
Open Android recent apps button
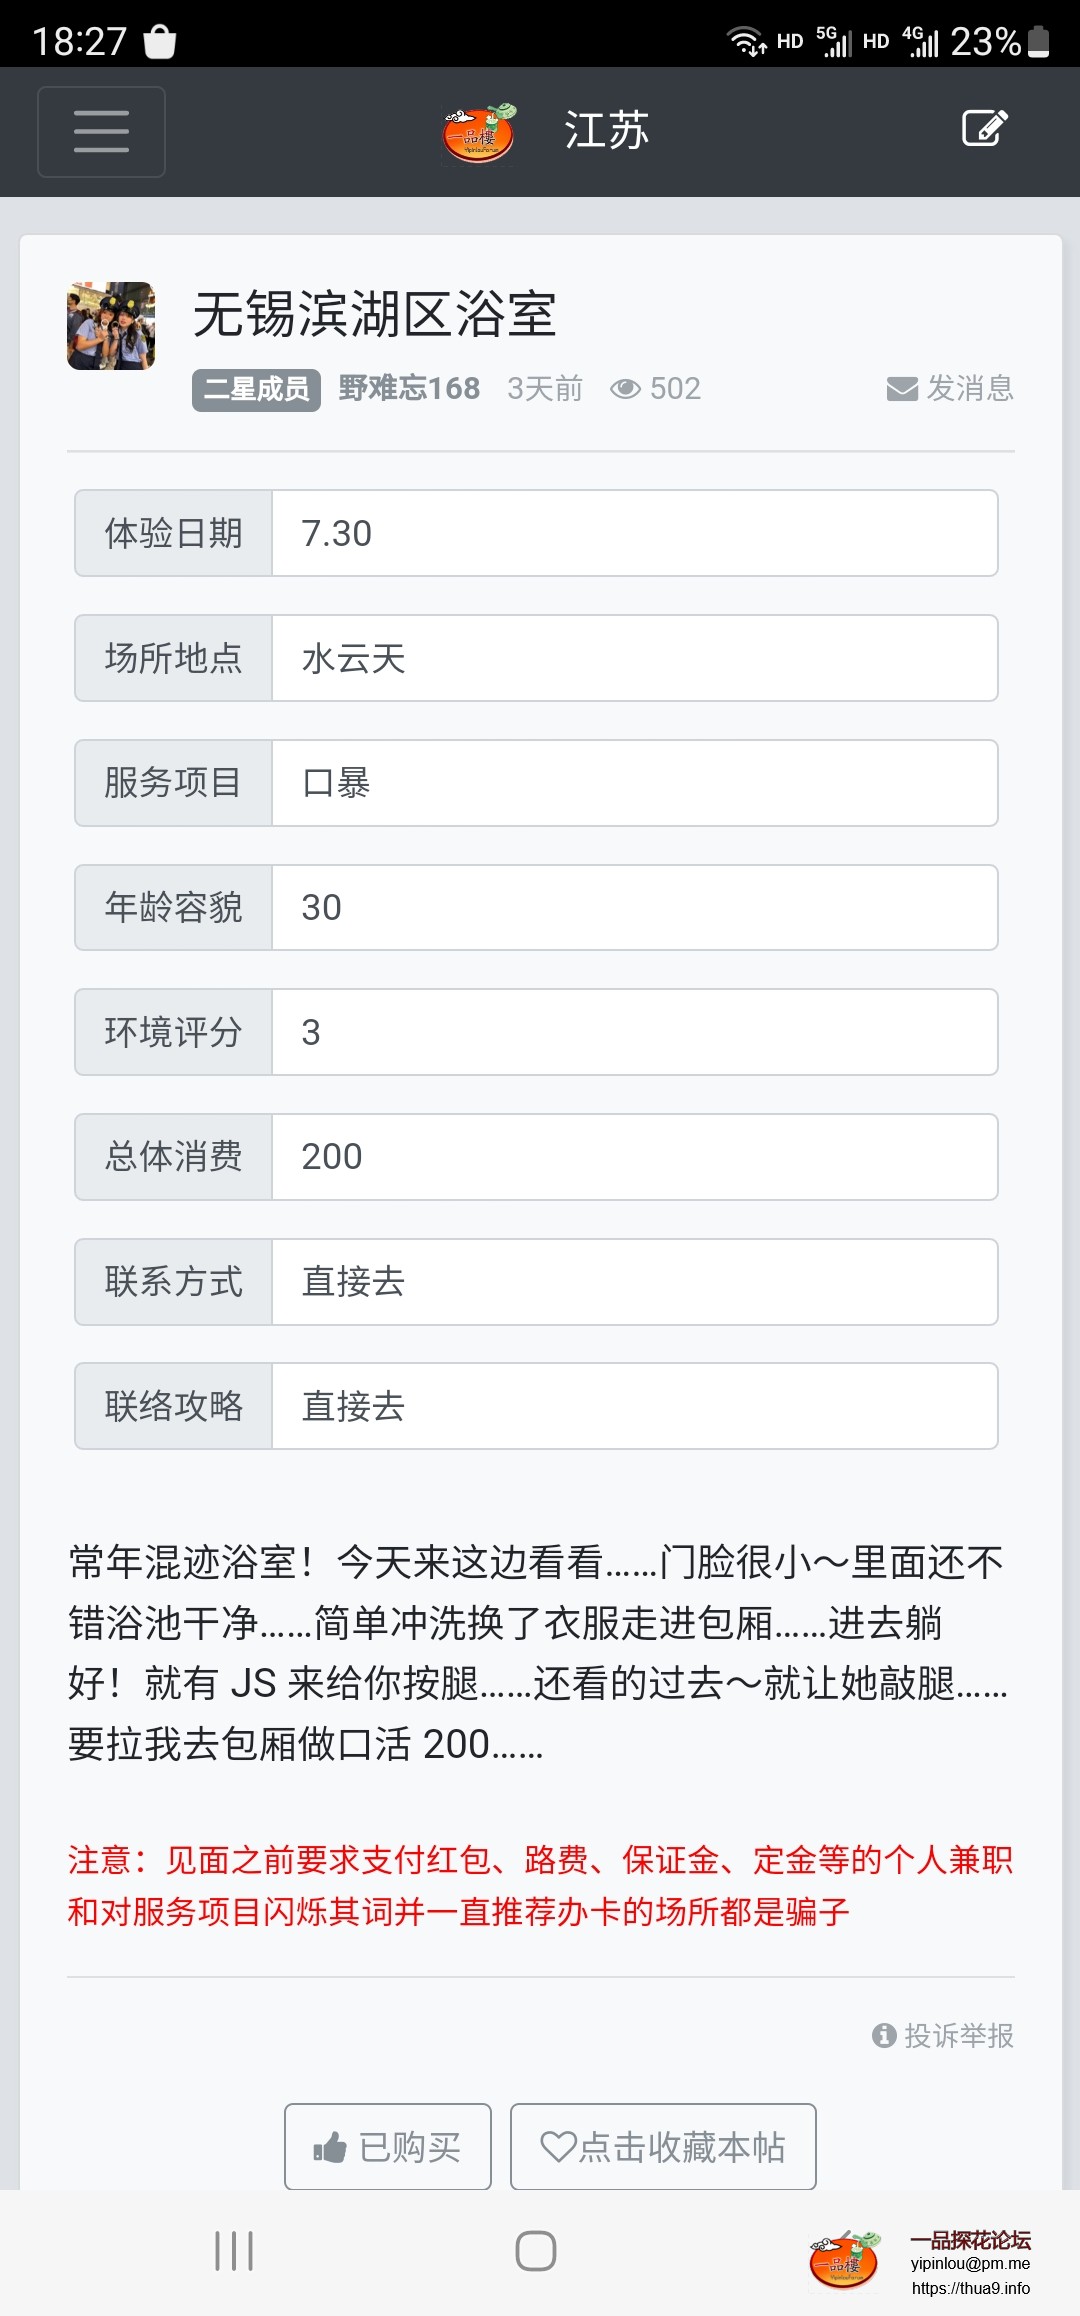point(234,2251)
